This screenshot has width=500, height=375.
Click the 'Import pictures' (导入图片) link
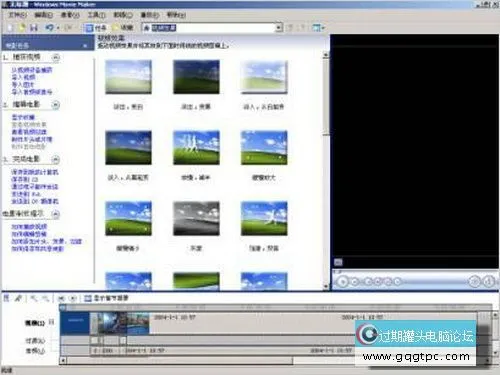point(23,85)
